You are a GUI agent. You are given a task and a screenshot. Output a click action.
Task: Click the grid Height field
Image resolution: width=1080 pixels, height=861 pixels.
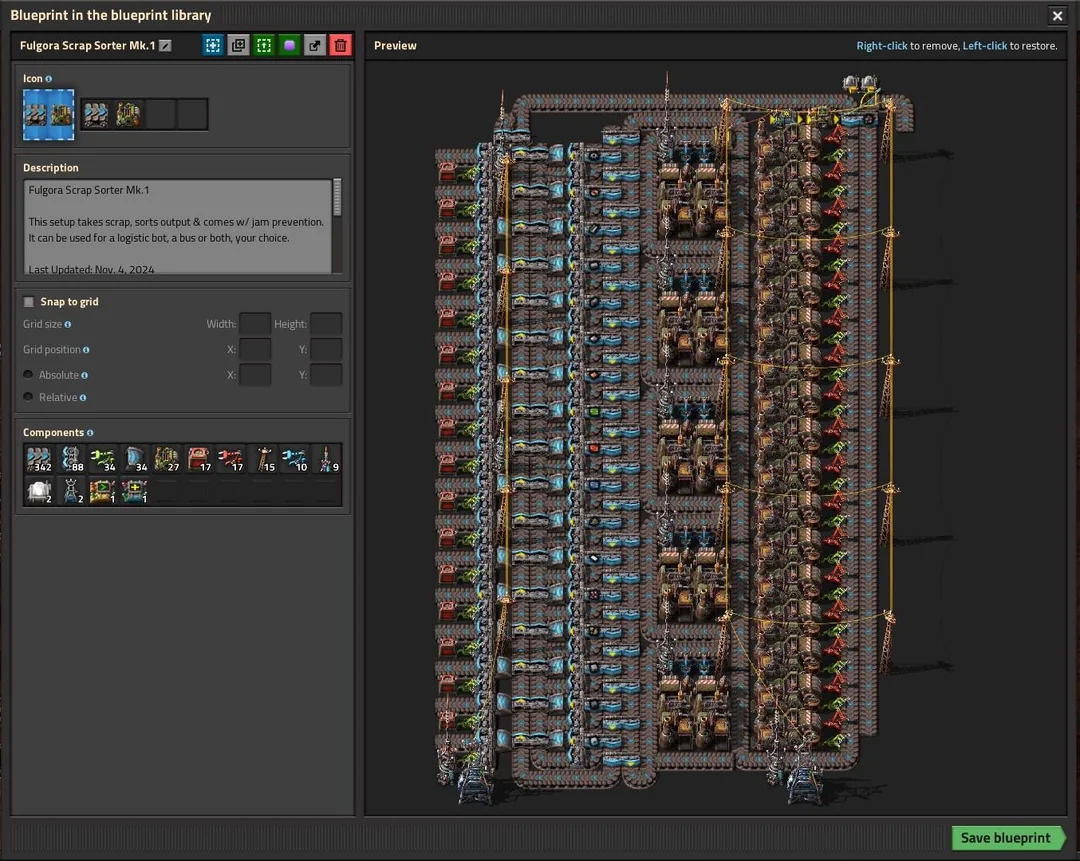tap(326, 324)
